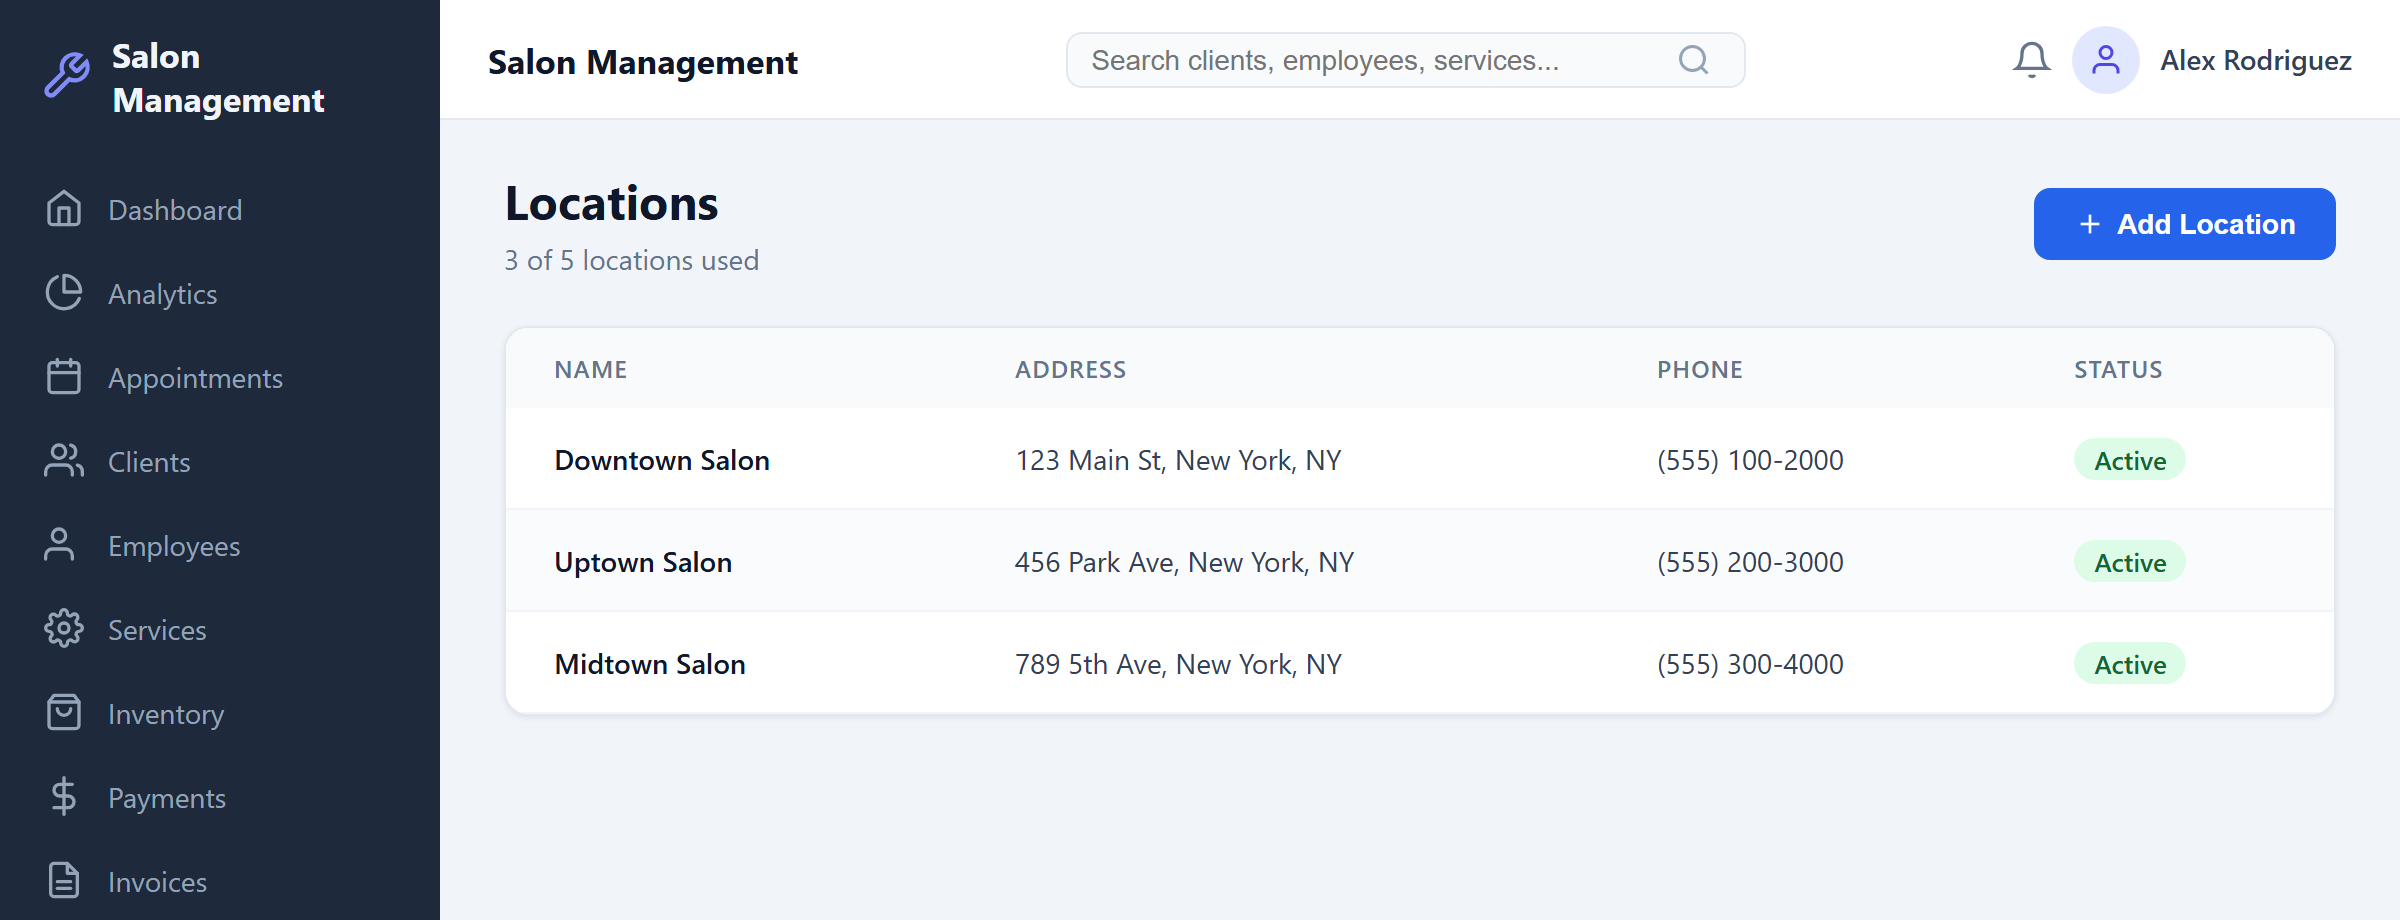2400x920 pixels.
Task: Toggle Uptown Salon's Active status badge
Action: tap(2129, 562)
